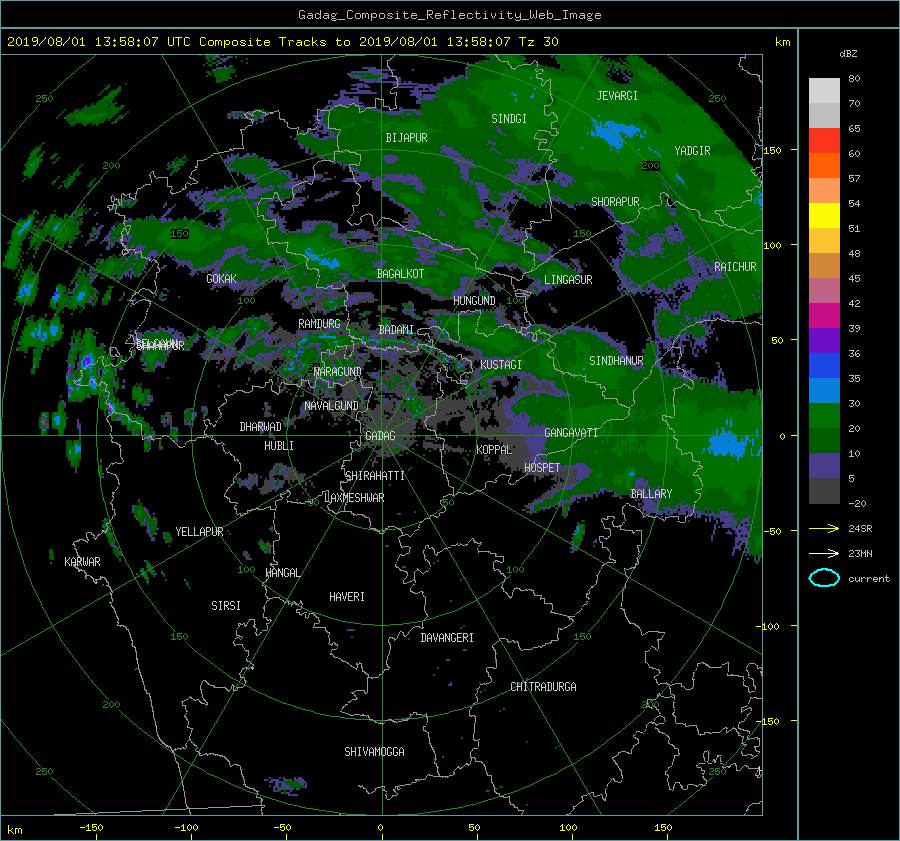Click the CHITRADURGA city label

543,687
